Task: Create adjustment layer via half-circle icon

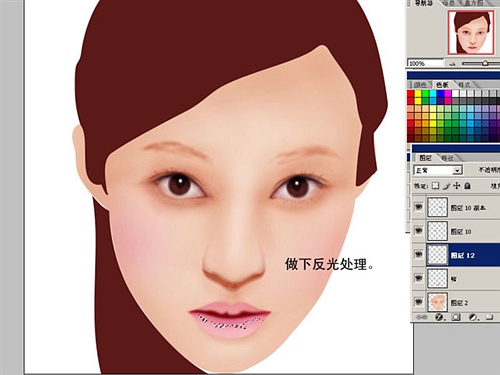Action: [x=473, y=317]
